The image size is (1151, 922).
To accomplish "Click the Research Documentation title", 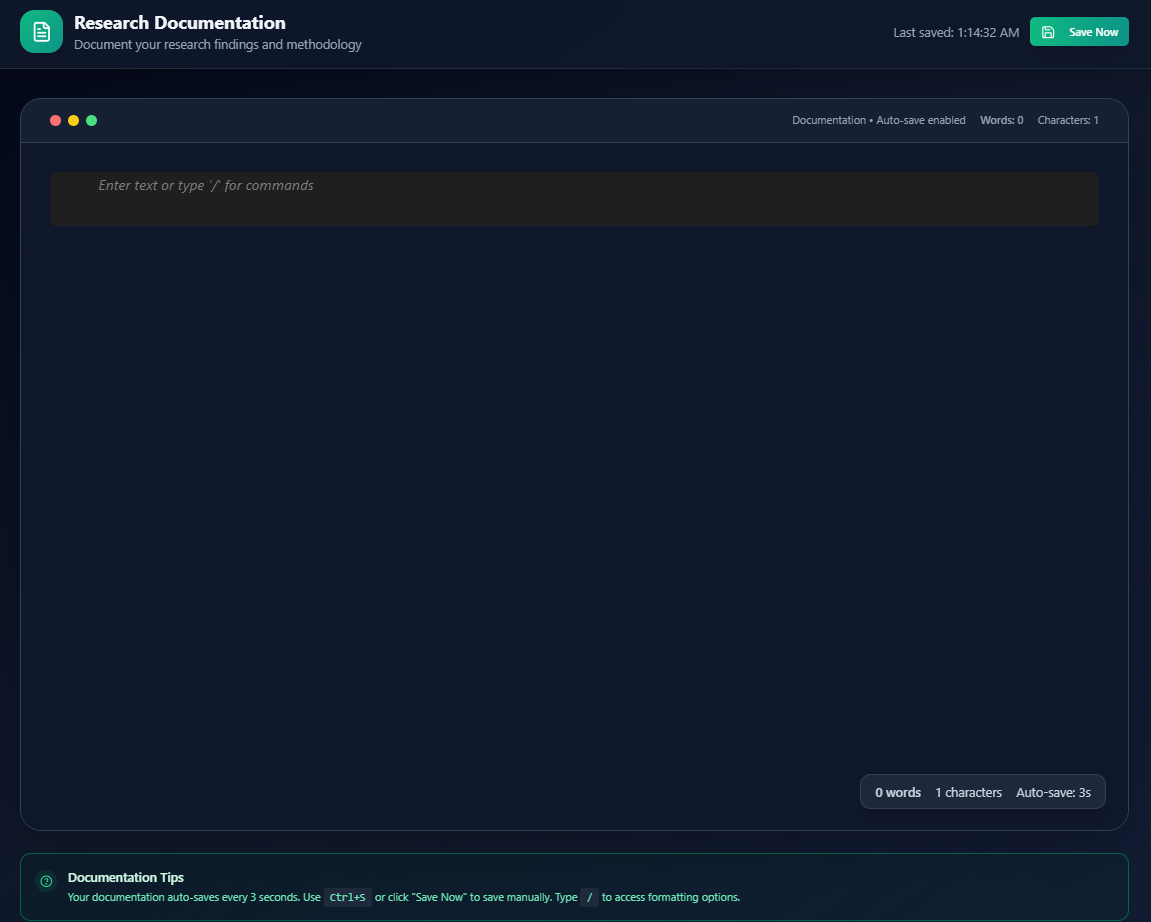I will (x=180, y=23).
